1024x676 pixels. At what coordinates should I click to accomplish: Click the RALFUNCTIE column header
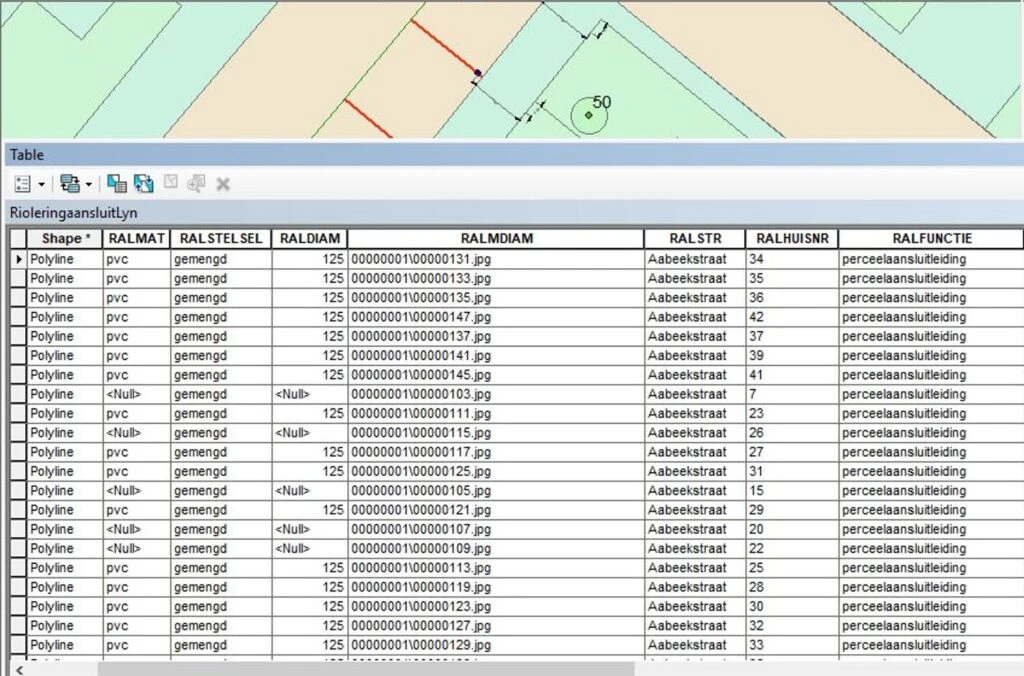pos(931,239)
